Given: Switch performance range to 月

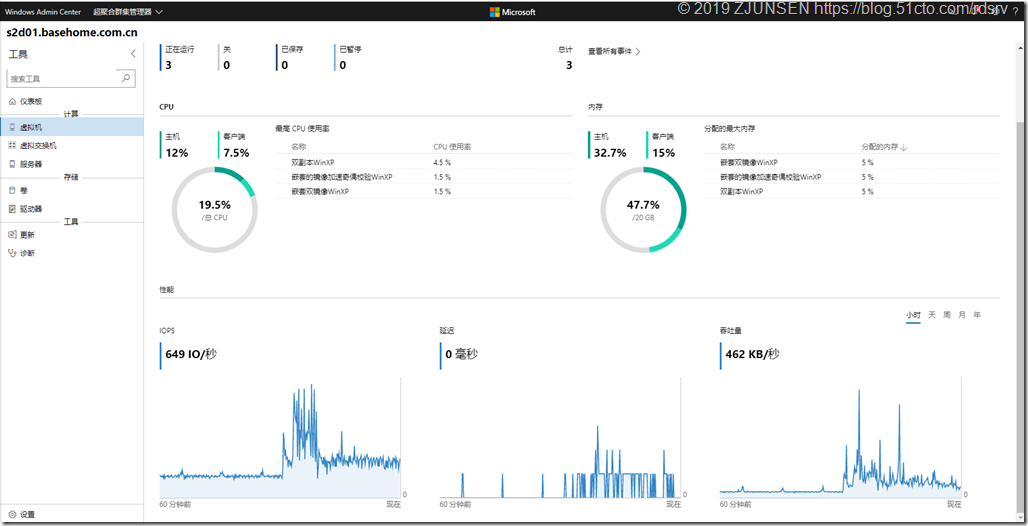Looking at the screenshot, I should click(962, 315).
